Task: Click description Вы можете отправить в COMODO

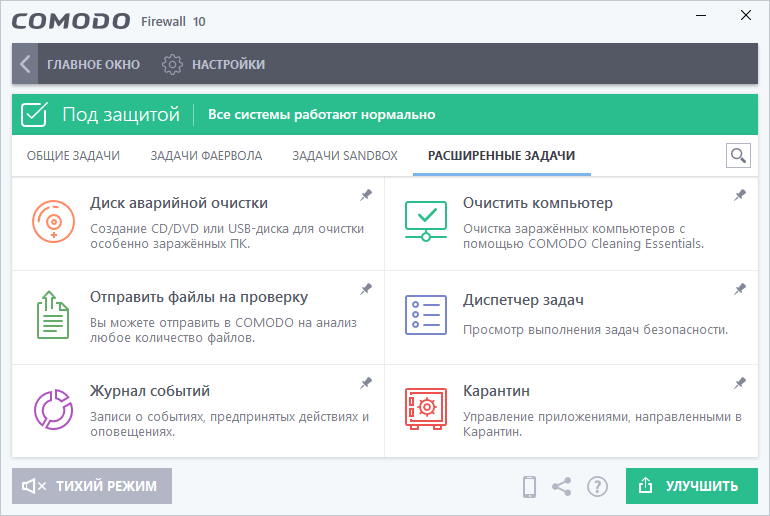Action: (223, 330)
